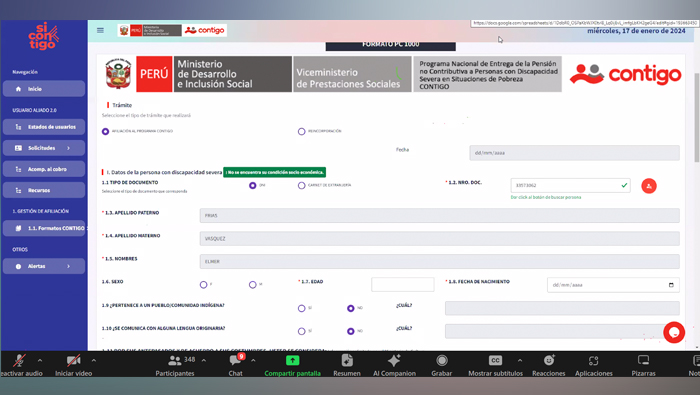Image resolution: width=700 pixels, height=395 pixels.
Task: Open Estados de usuarios menu item
Action: tap(44, 127)
